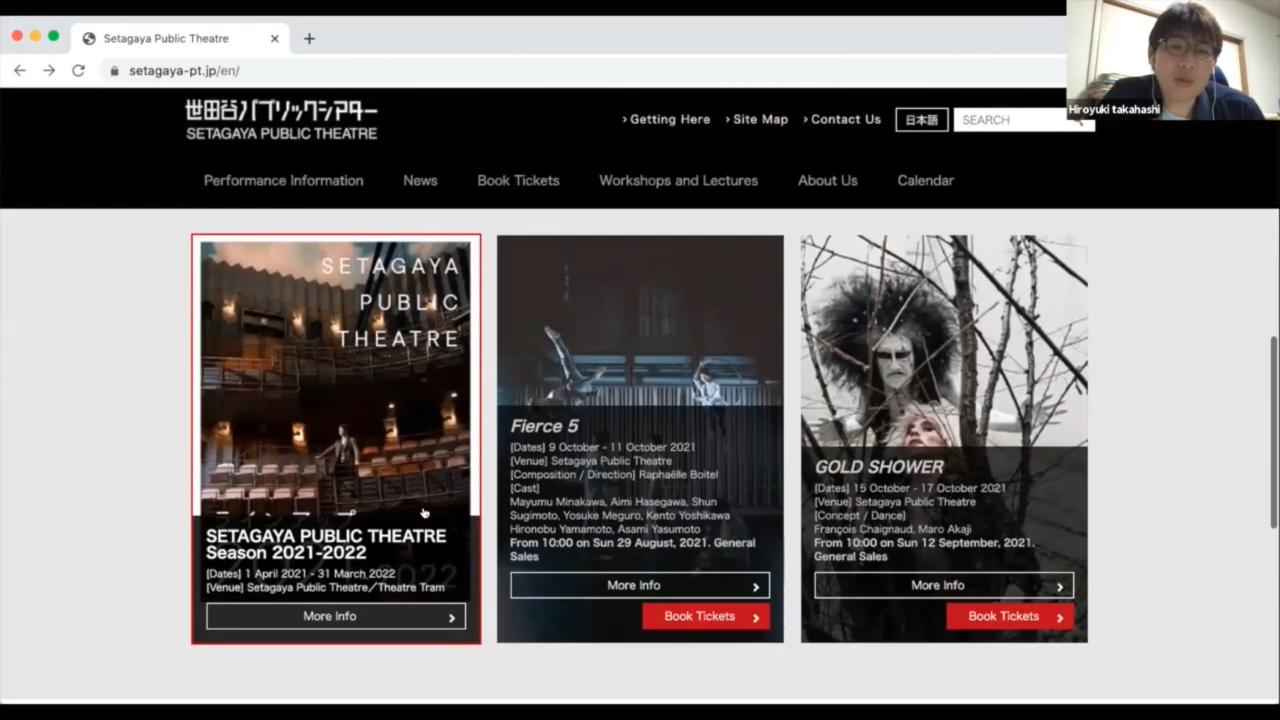Open the Workshops and Lectures menu

[x=678, y=181]
